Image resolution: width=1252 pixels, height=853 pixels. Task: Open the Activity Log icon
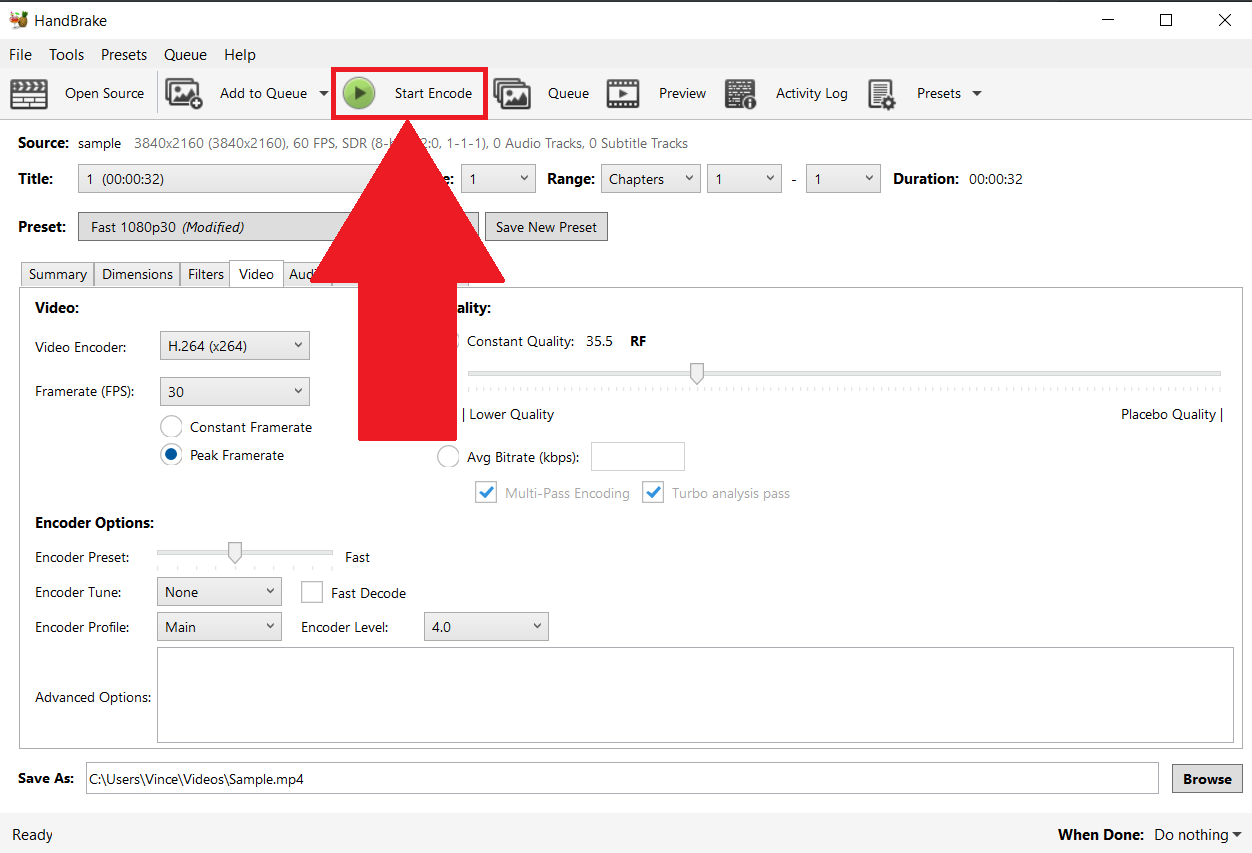[740, 92]
